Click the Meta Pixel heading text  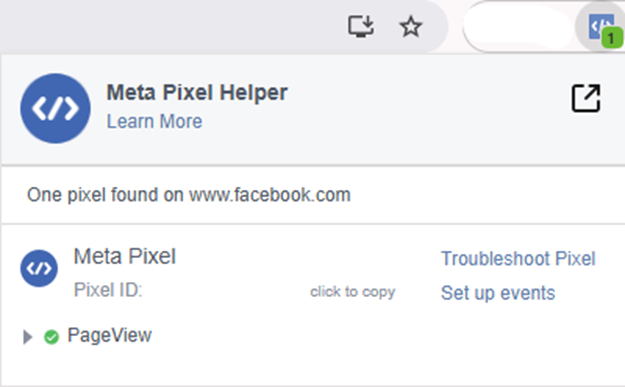pyautogui.click(x=125, y=256)
